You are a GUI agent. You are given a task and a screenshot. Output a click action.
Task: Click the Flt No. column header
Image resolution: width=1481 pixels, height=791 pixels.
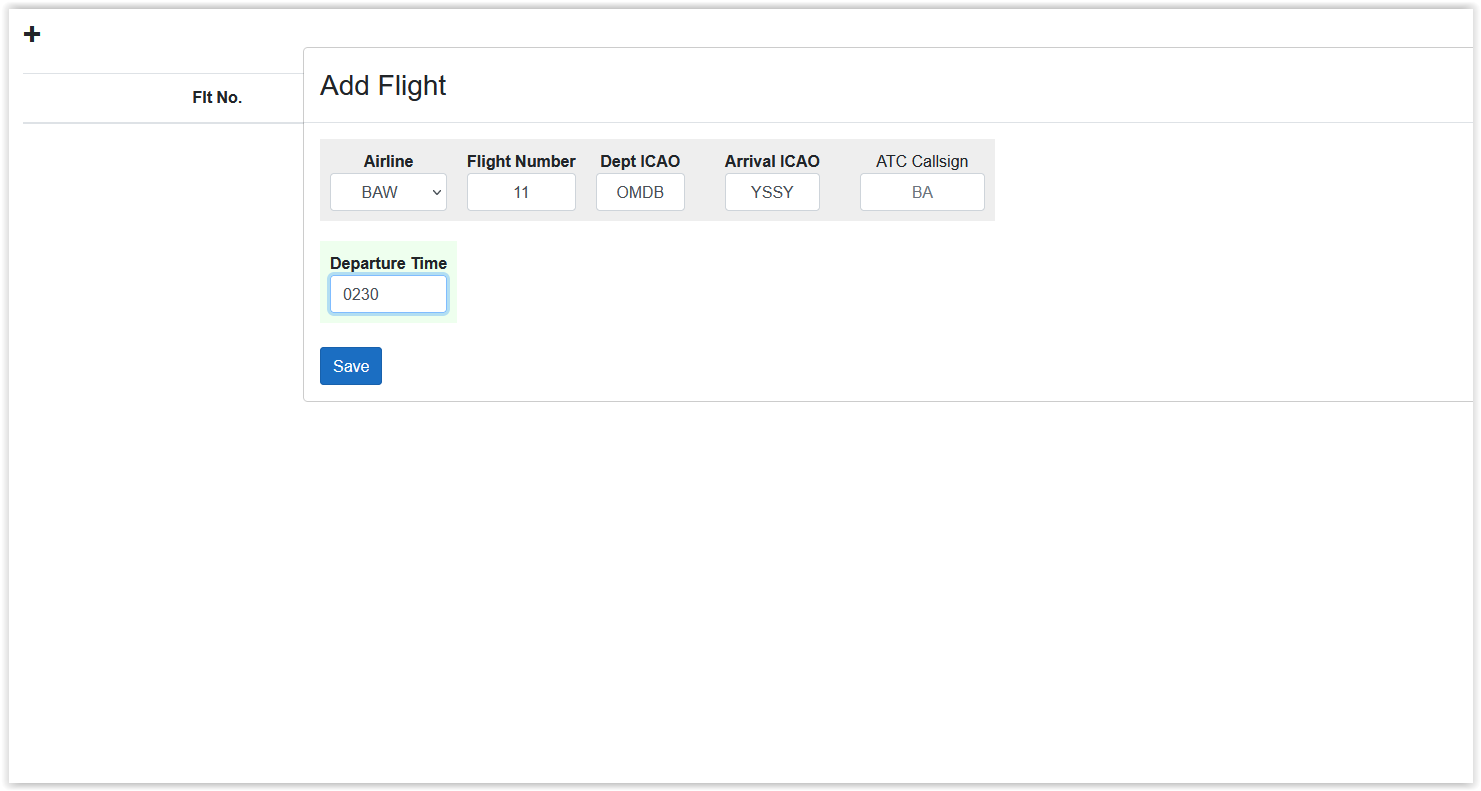[x=217, y=98]
